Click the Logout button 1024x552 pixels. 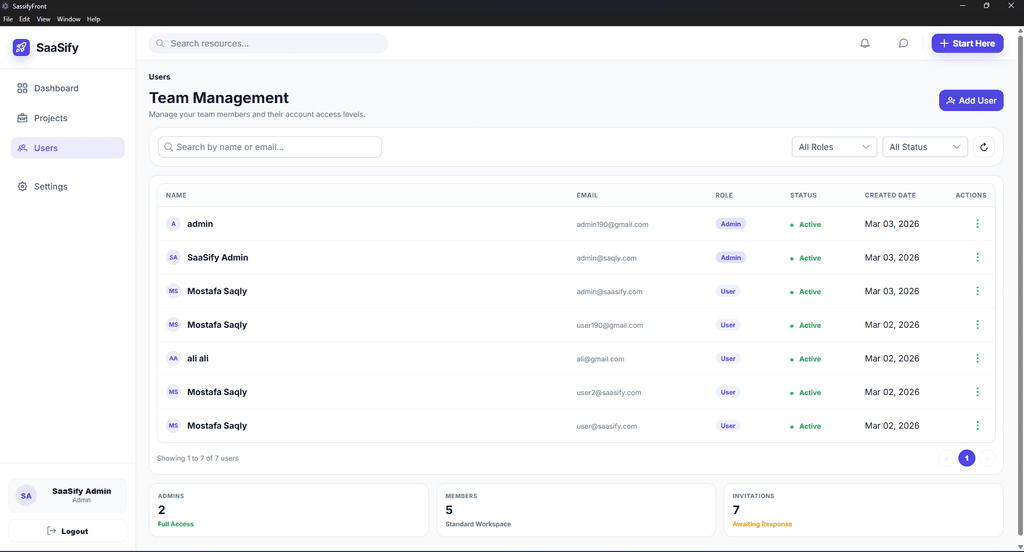coord(67,531)
